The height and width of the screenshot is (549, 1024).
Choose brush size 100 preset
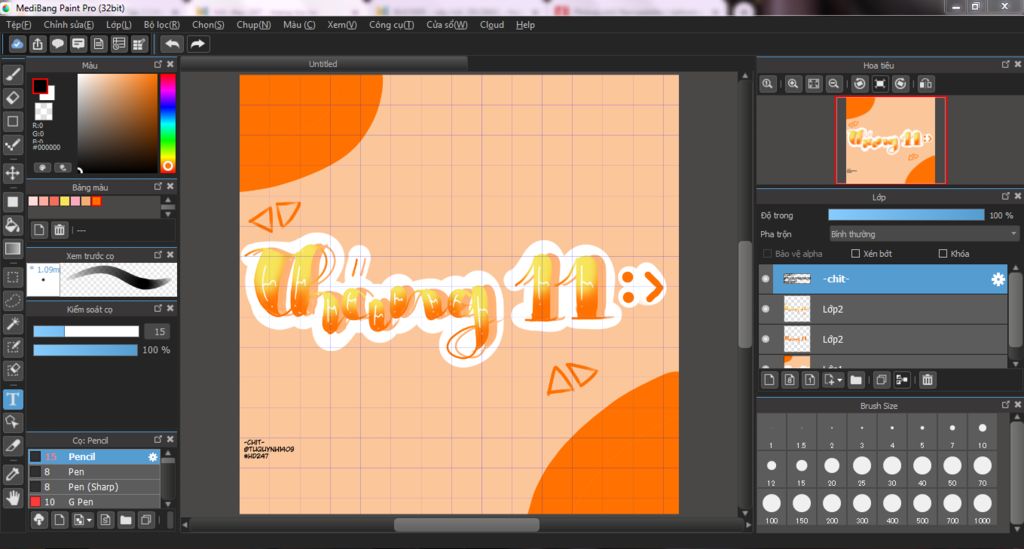pyautogui.click(x=771, y=507)
